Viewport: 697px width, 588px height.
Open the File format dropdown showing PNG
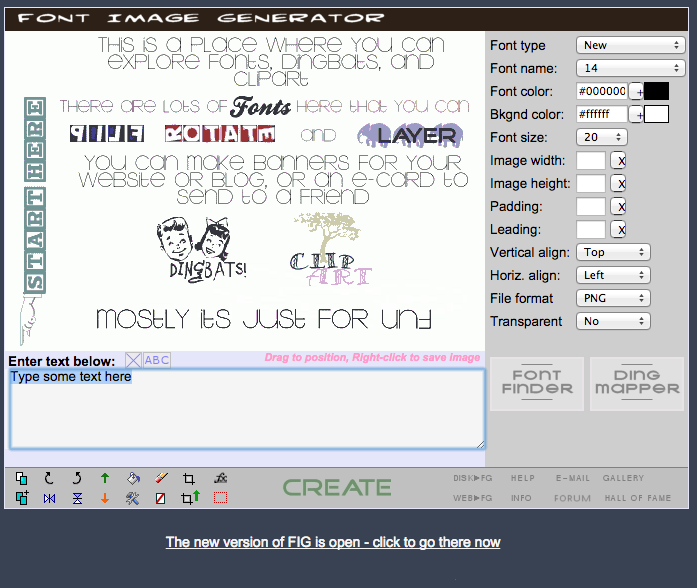point(613,298)
